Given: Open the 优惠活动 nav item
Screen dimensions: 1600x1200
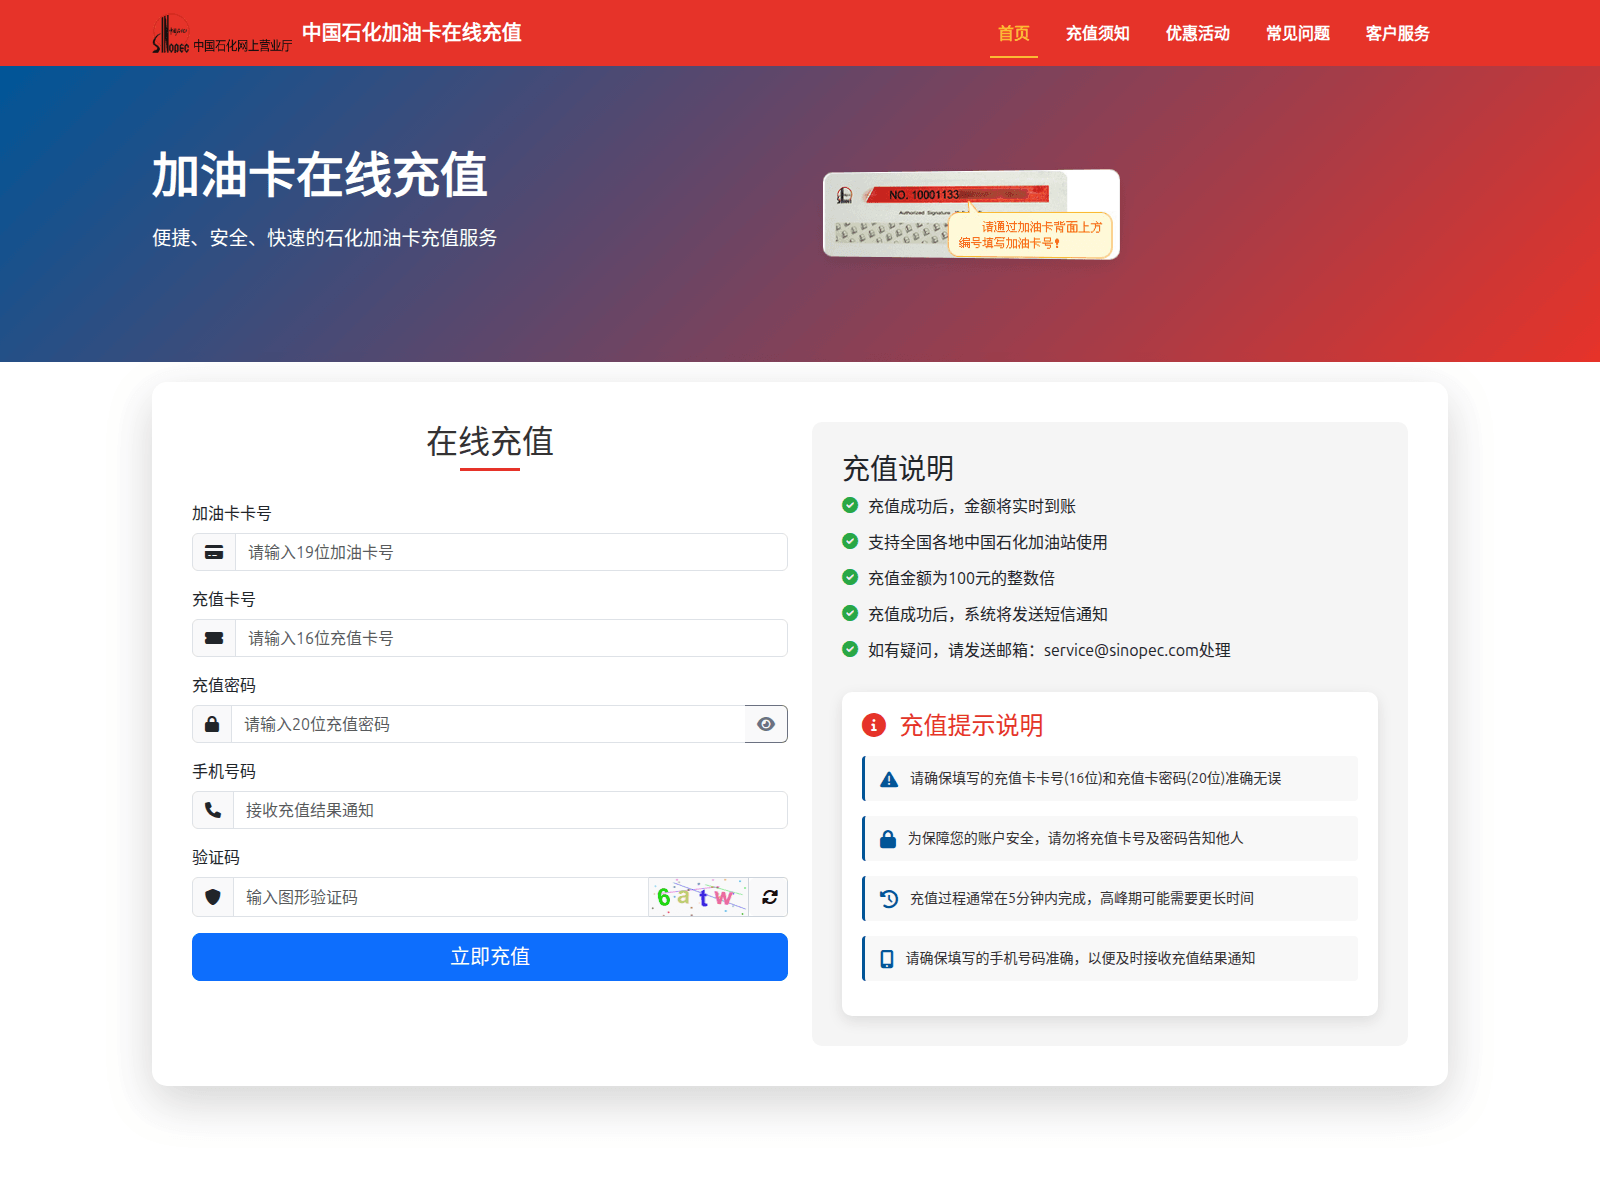Looking at the screenshot, I should click(1198, 33).
